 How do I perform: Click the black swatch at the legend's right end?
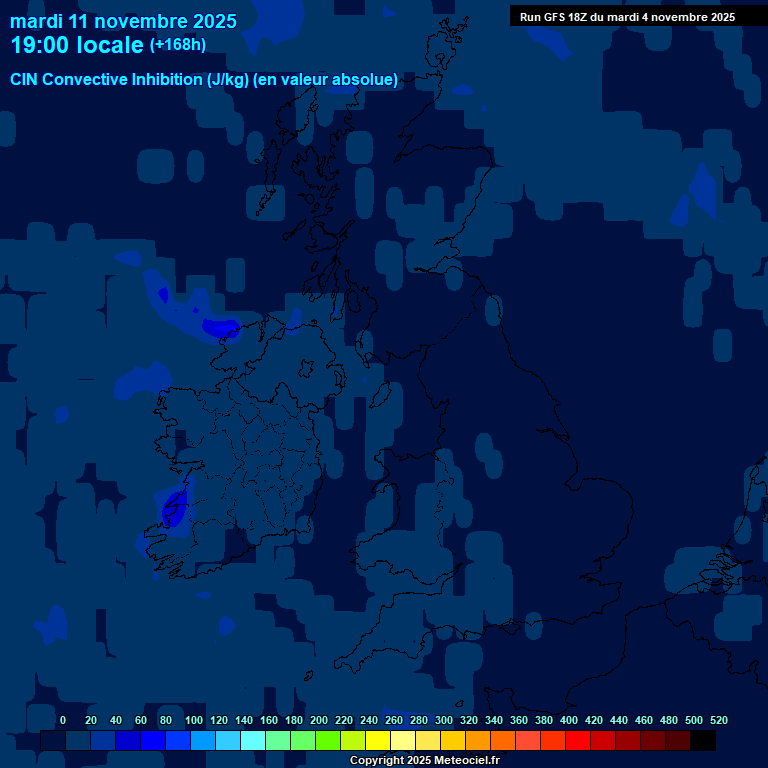[x=702, y=741]
